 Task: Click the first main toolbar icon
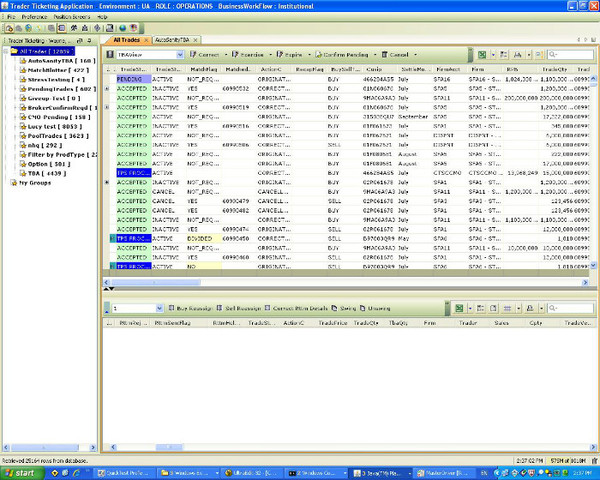9,28
